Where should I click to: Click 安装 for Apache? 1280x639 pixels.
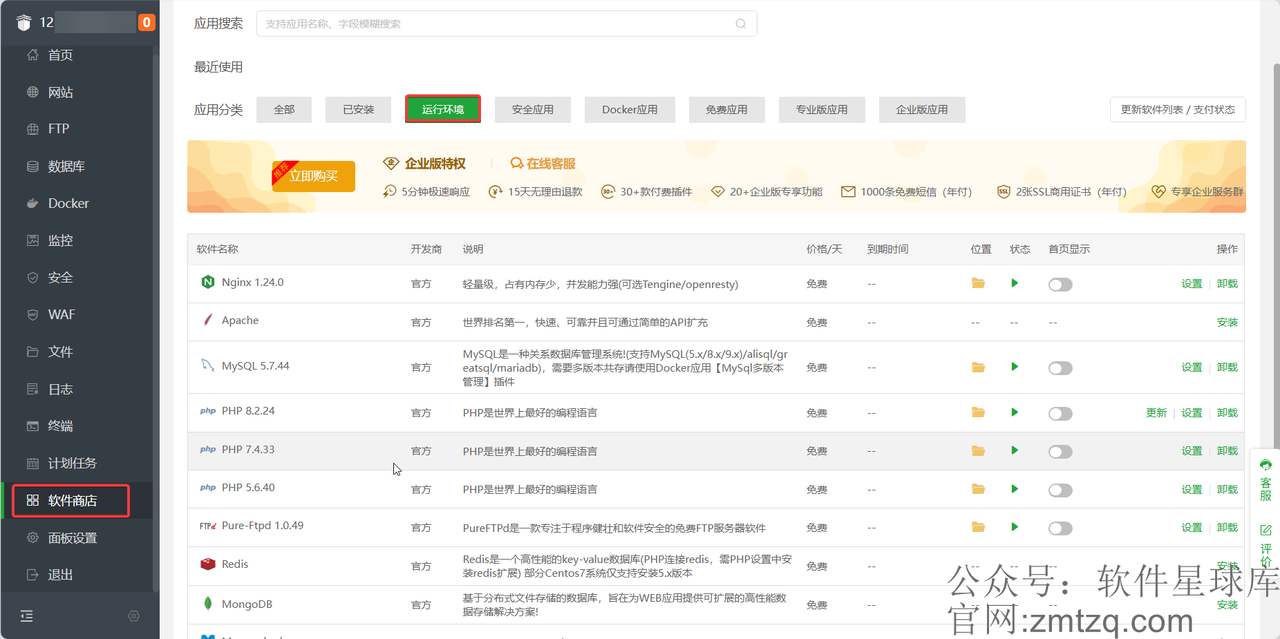point(1227,322)
